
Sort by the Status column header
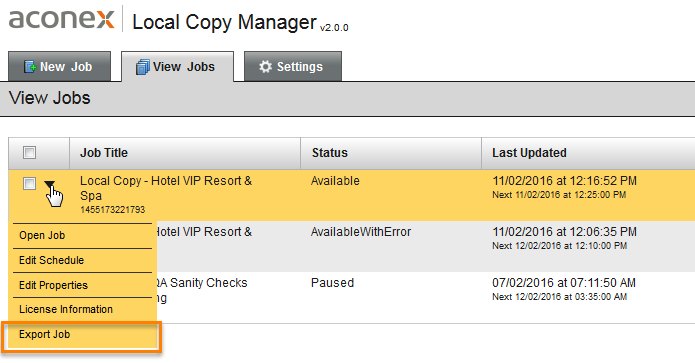(x=391, y=153)
